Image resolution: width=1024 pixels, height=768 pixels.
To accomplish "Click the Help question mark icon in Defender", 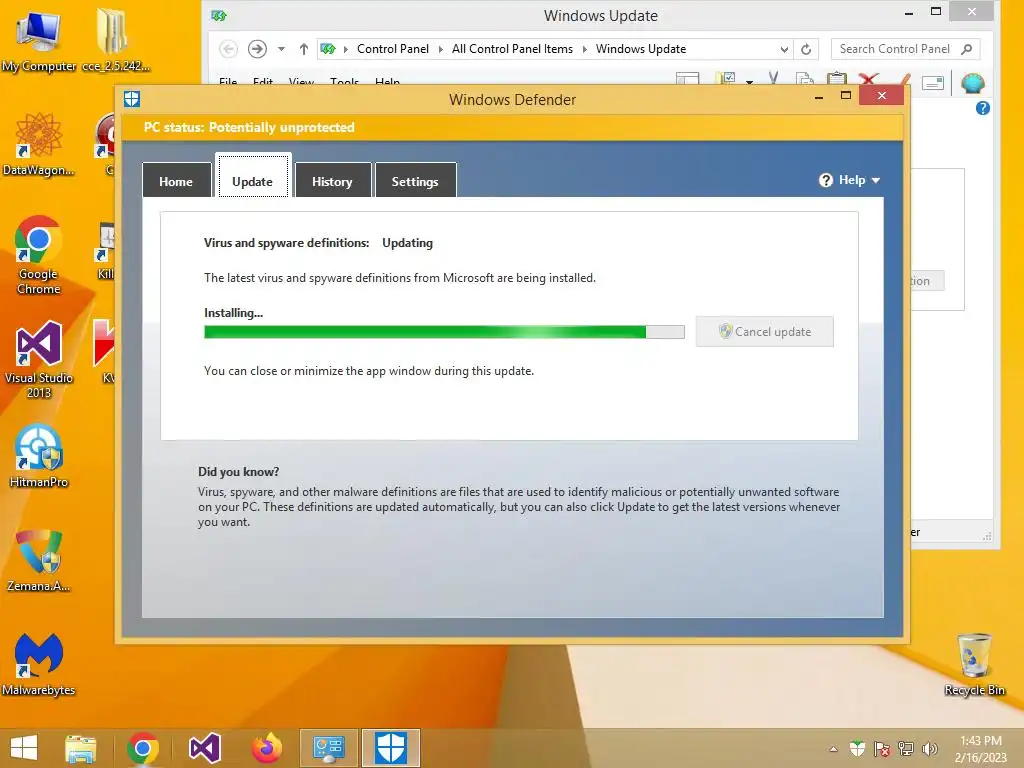I will pyautogui.click(x=826, y=180).
